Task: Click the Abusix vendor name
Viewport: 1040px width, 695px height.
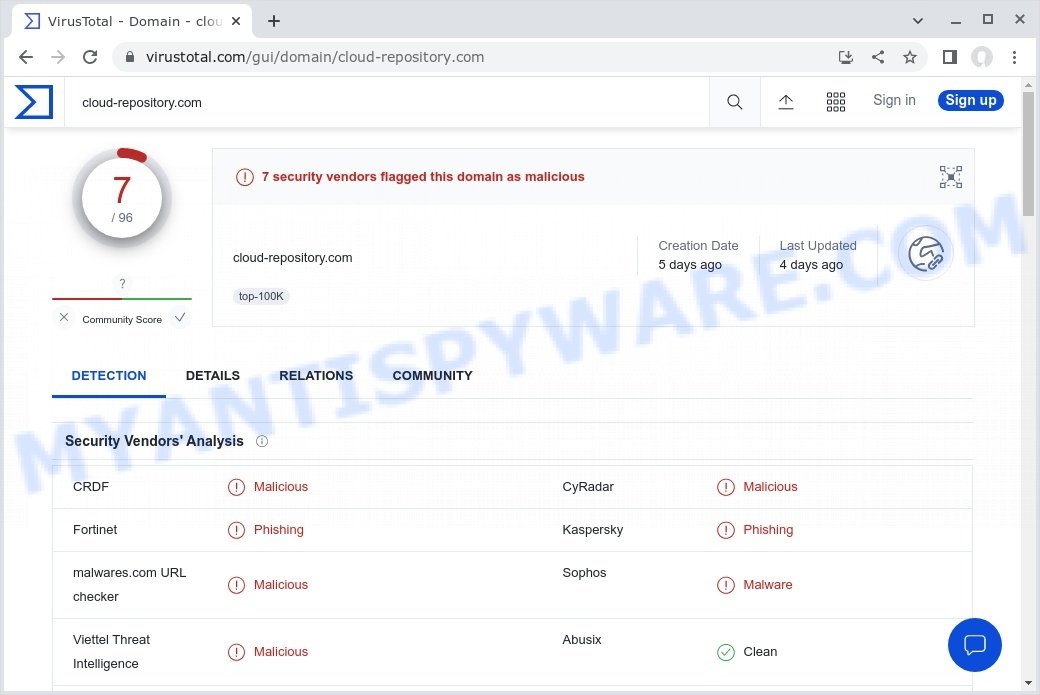Action: [x=582, y=640]
